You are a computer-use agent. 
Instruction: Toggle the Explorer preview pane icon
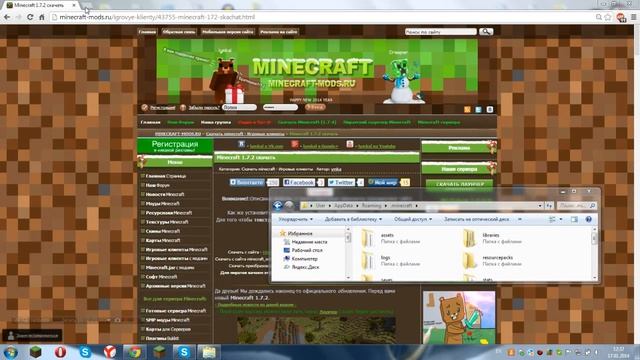[574, 219]
